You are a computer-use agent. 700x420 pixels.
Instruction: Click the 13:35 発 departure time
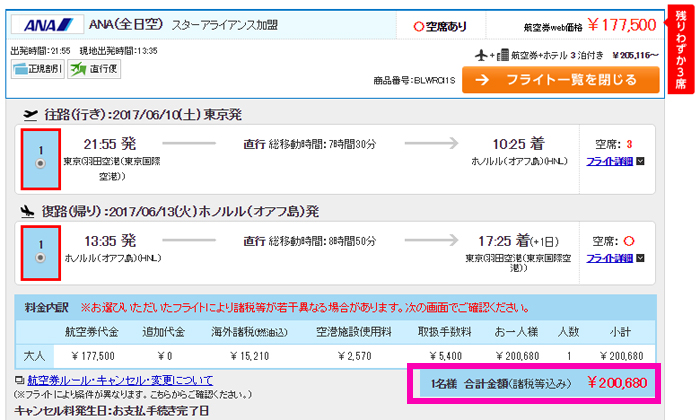coord(110,241)
